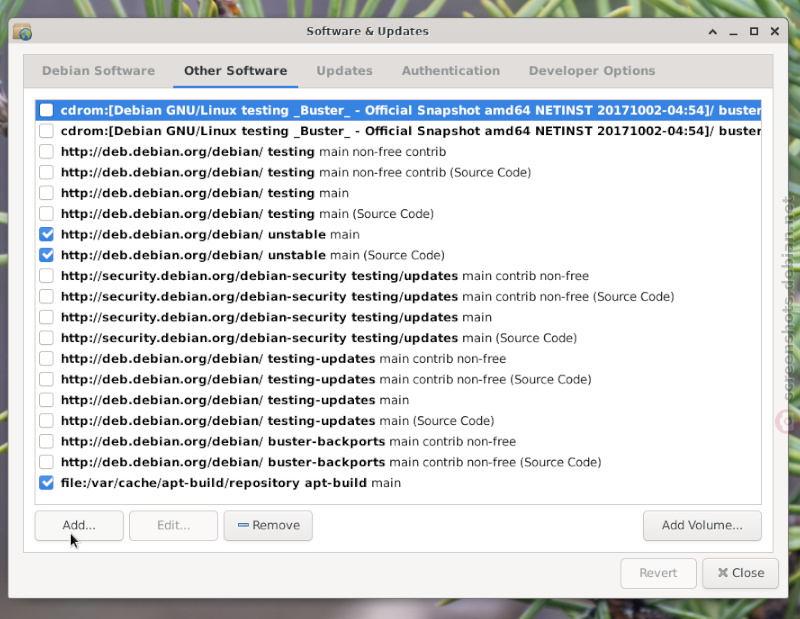Check security testing/updates main contrib non-free (Source Code)

tap(46, 296)
